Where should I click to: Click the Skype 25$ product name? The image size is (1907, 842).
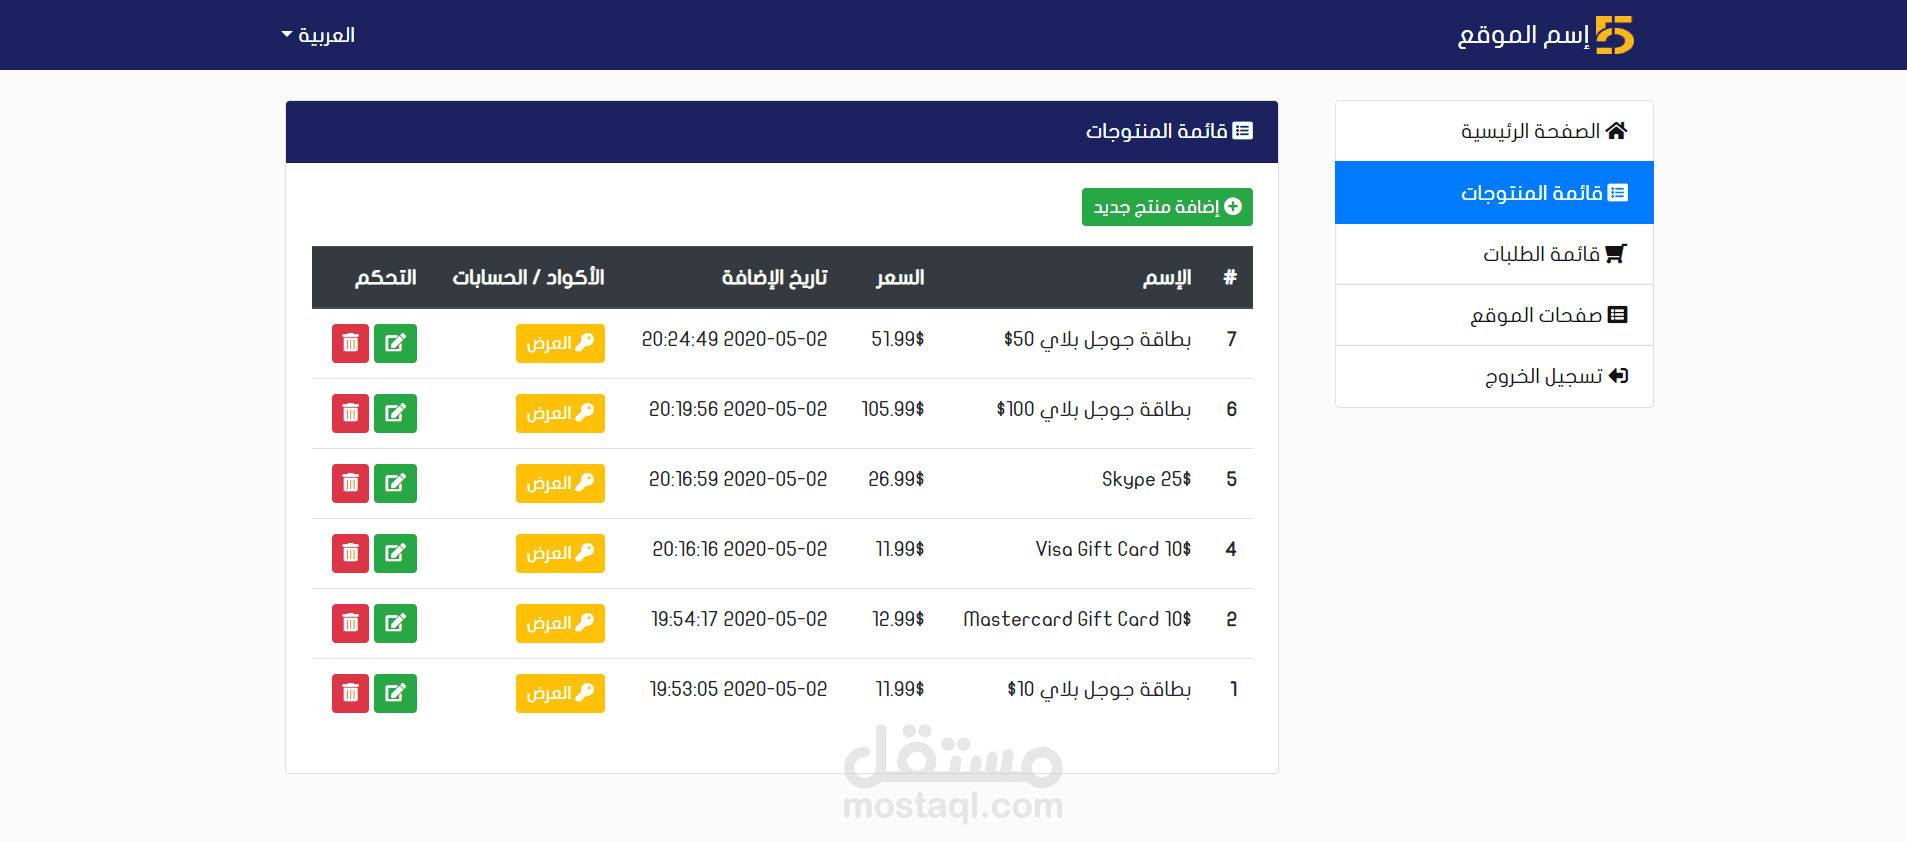[1147, 479]
